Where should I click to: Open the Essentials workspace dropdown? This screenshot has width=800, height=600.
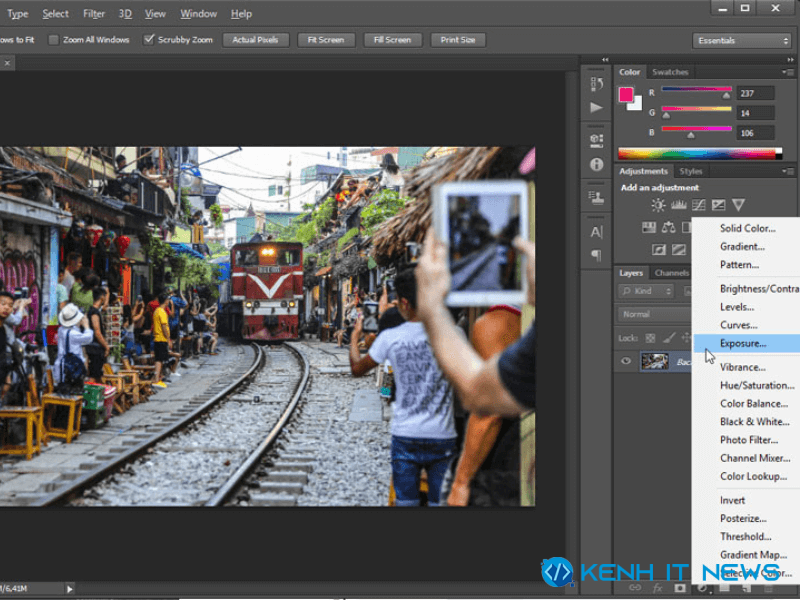point(741,40)
